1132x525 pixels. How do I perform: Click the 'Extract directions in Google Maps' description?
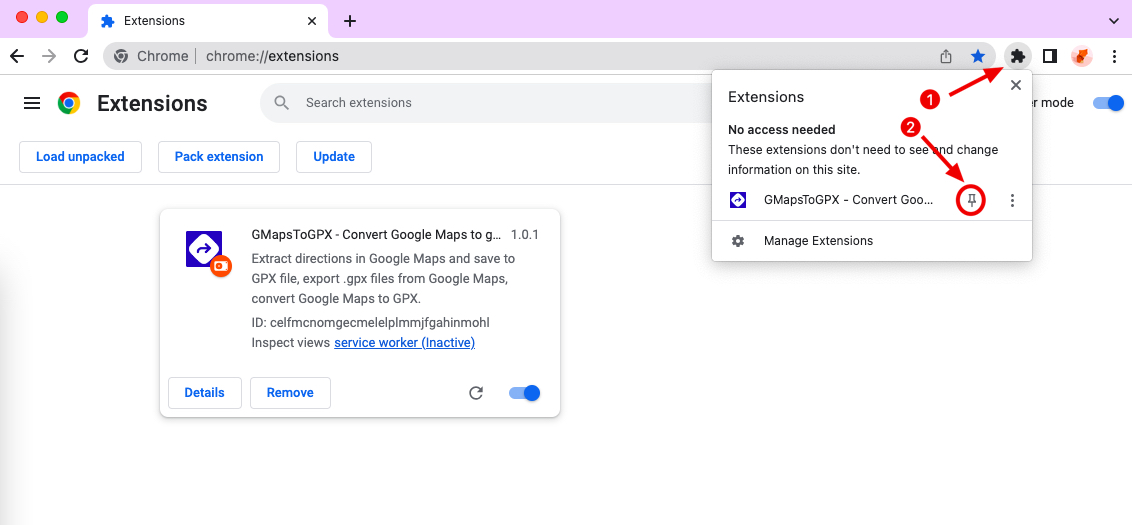383,278
